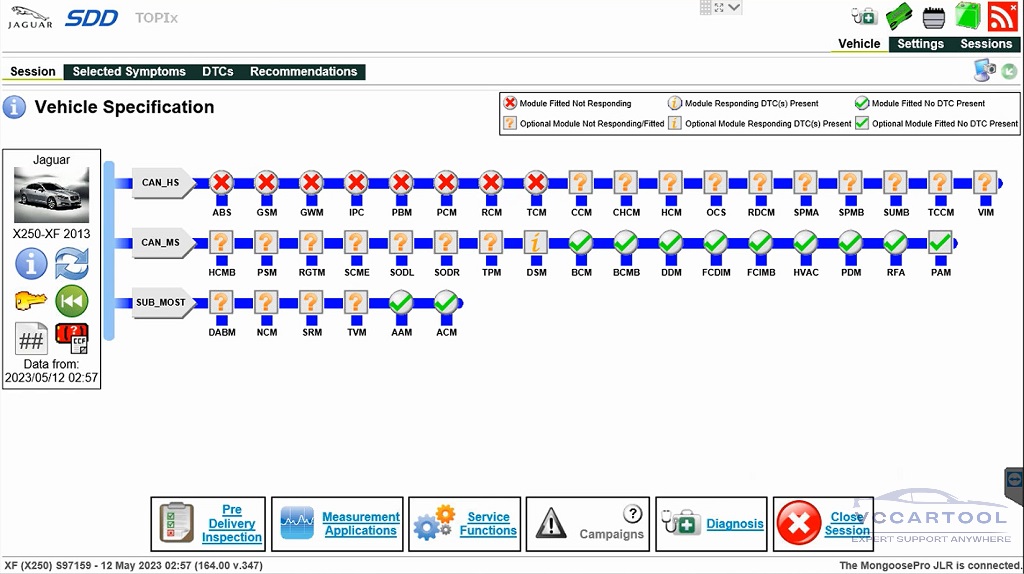Screen dimensions: 1024x574
Task: Select the DSM module with DTCs
Action: click(536, 242)
